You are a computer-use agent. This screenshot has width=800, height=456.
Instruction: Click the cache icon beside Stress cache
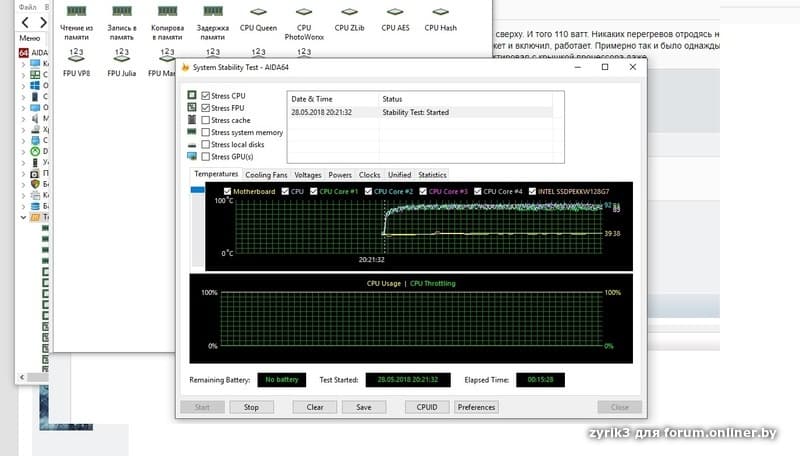pos(192,119)
